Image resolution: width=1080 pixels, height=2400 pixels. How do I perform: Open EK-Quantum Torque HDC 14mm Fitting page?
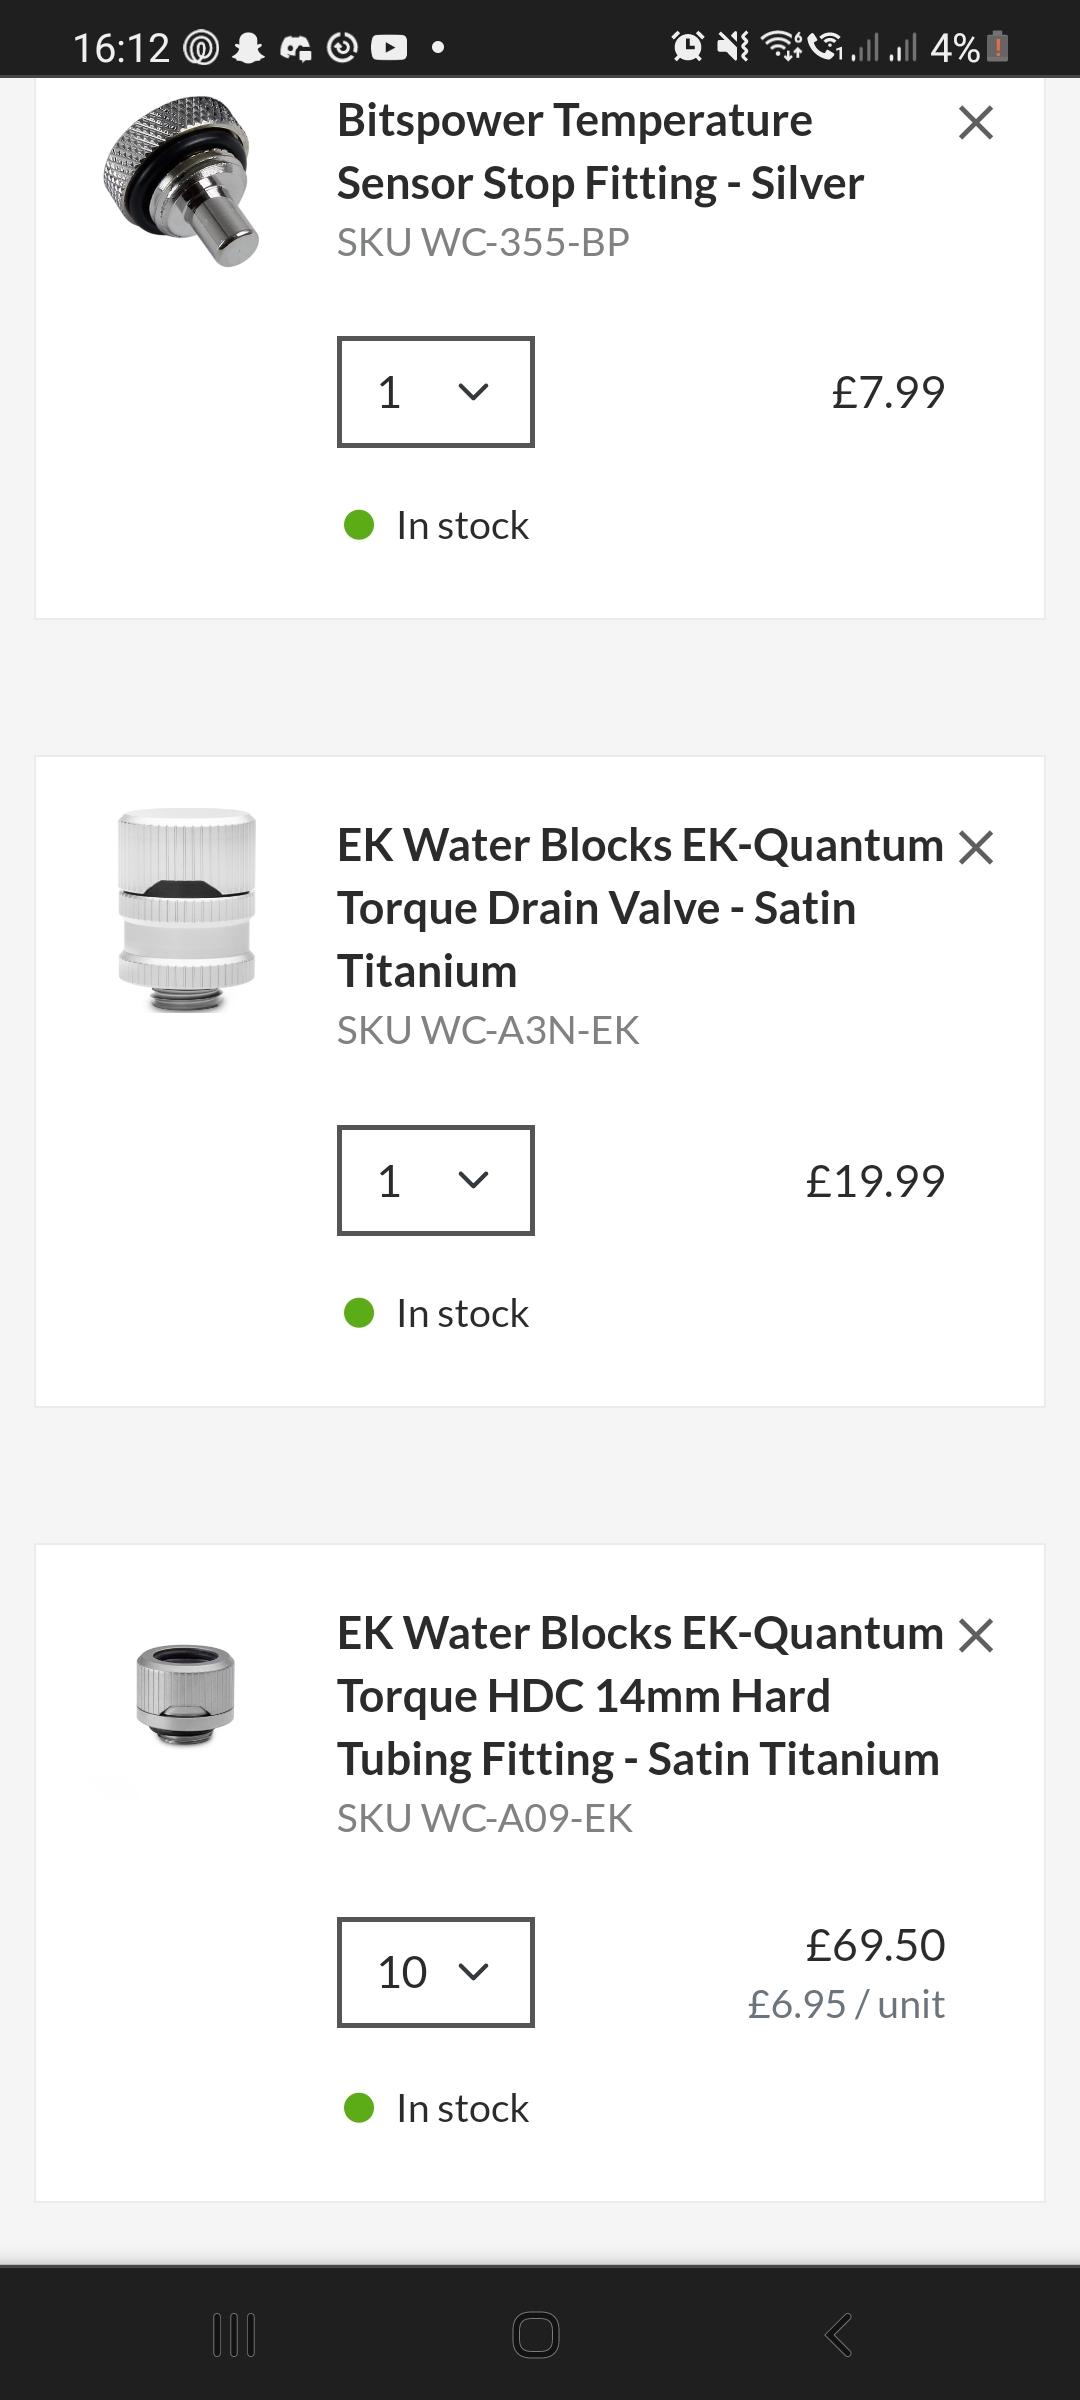(x=640, y=1695)
